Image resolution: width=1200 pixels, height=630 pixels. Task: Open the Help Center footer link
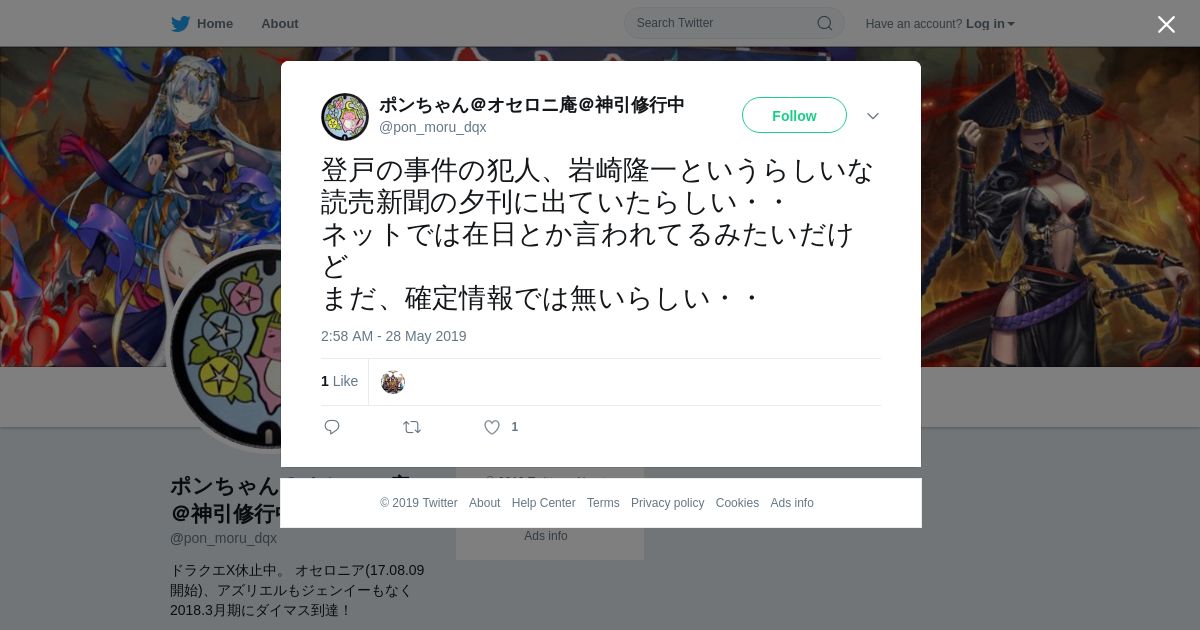(544, 503)
